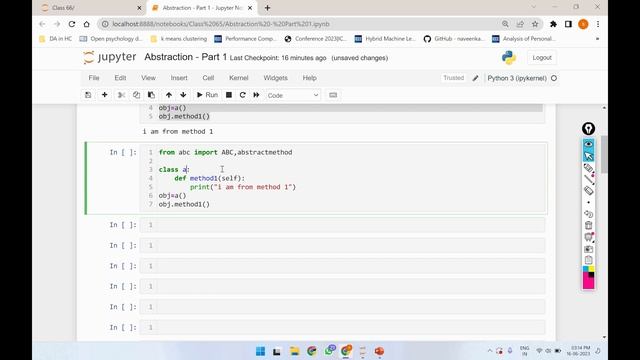This screenshot has width=640, height=360.
Task: Open PowerPoint from taskbar
Action: 380,351
